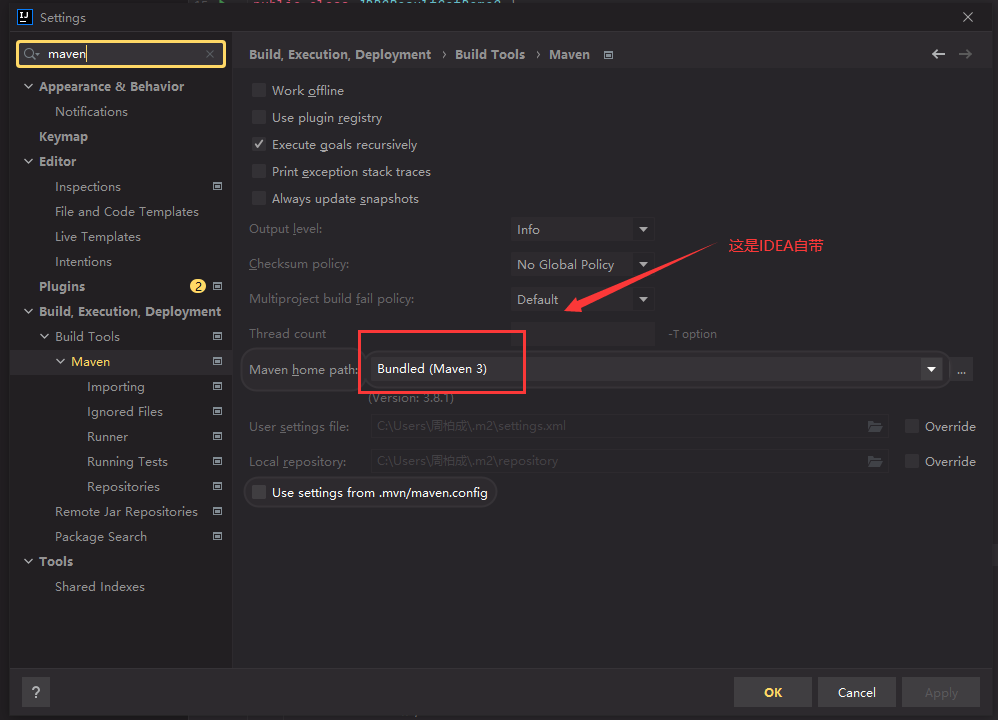Browse folder for User settings file
The image size is (998, 720).
click(x=875, y=427)
